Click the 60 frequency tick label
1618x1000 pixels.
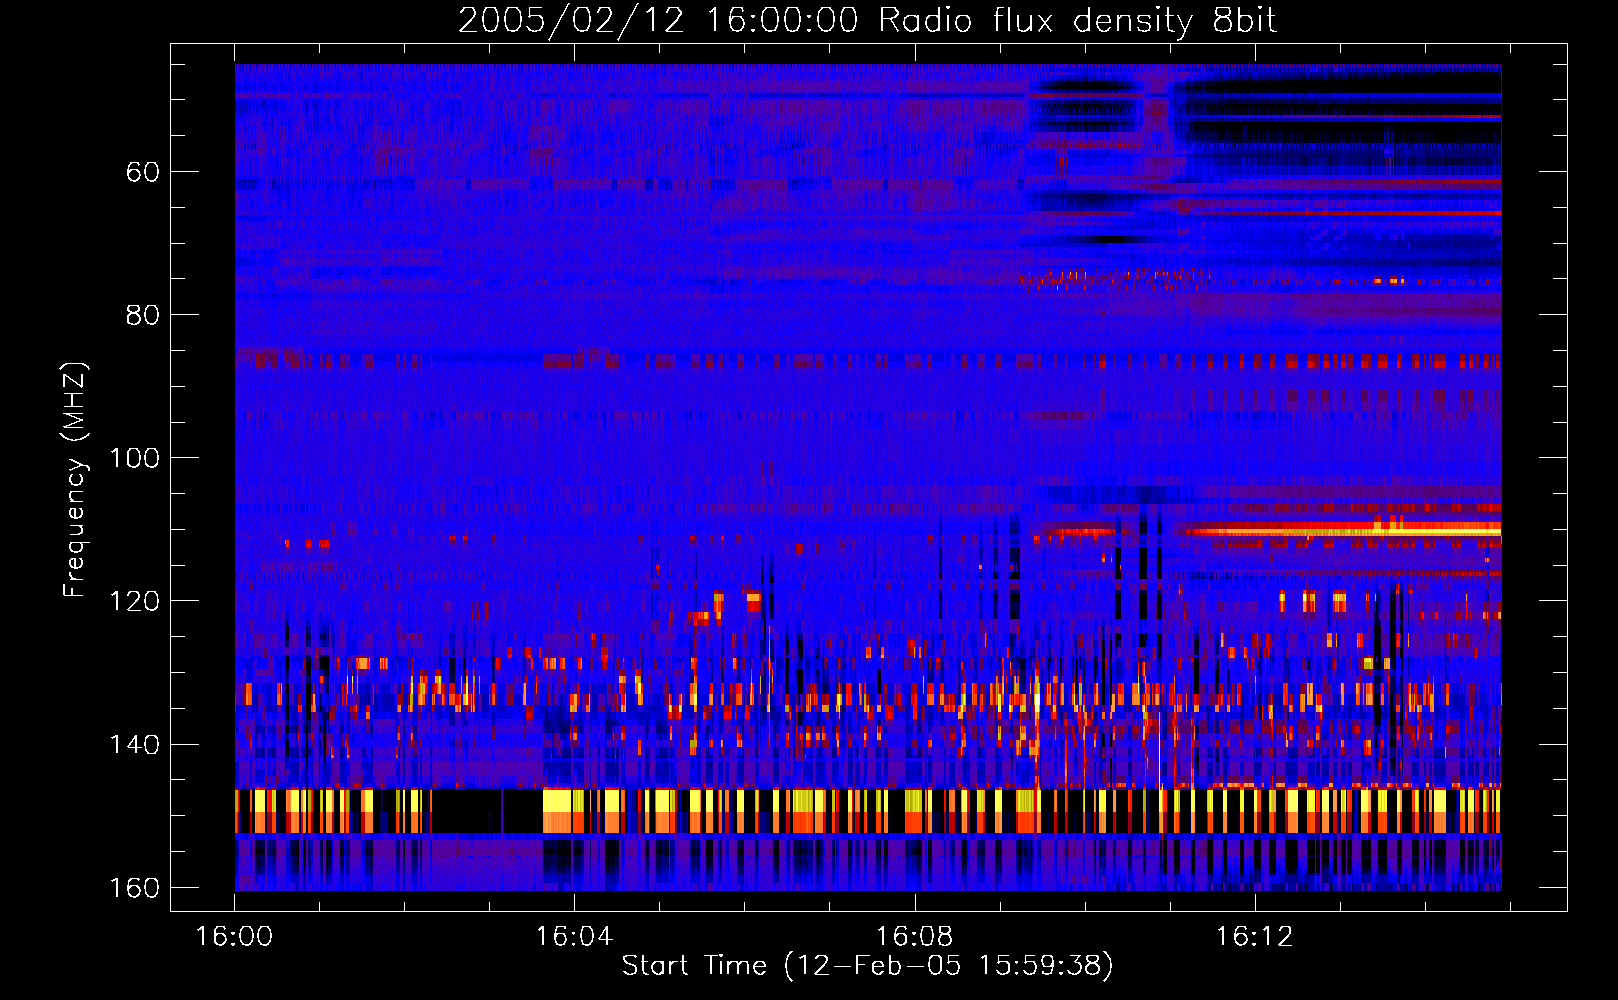point(143,172)
